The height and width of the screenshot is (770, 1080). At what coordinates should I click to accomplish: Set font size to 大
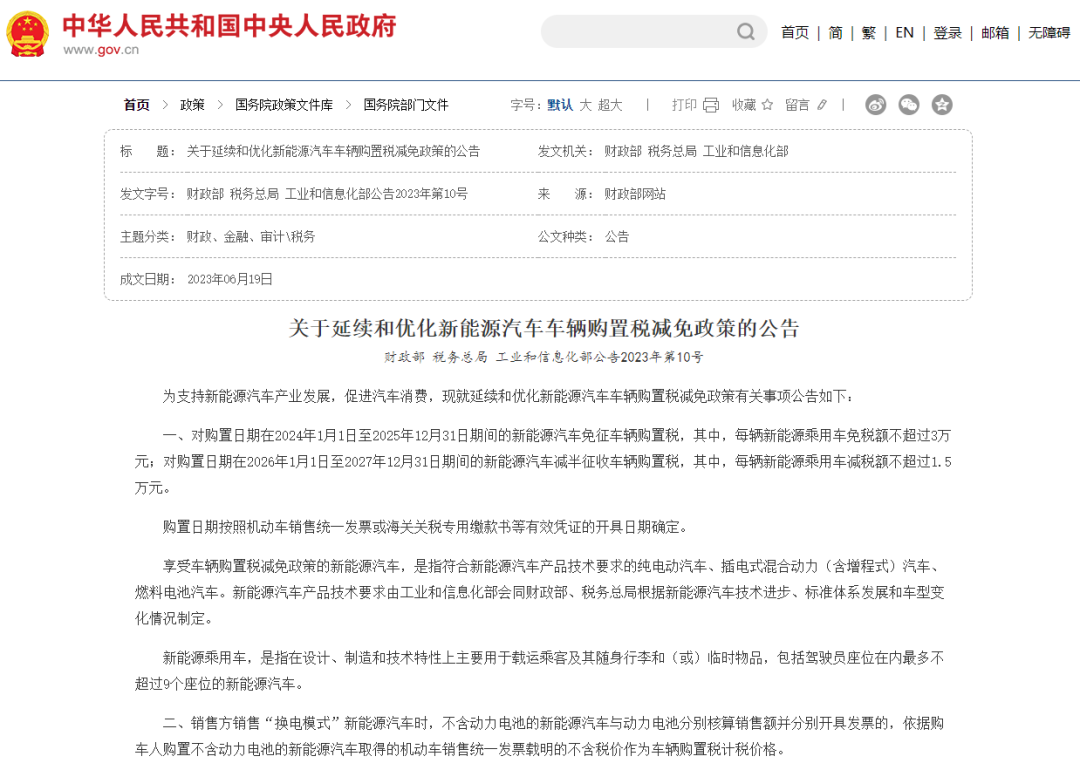point(585,105)
